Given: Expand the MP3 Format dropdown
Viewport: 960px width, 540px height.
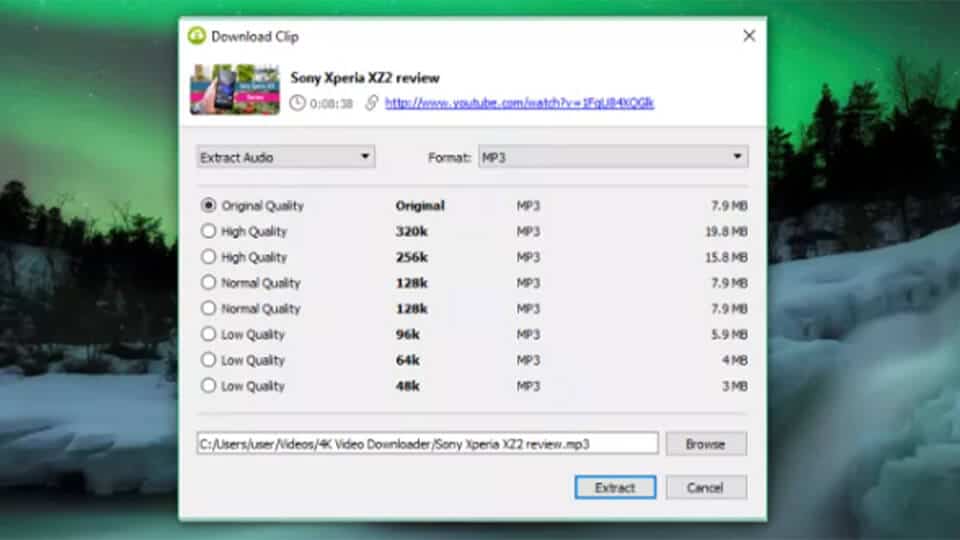Looking at the screenshot, I should (613, 157).
